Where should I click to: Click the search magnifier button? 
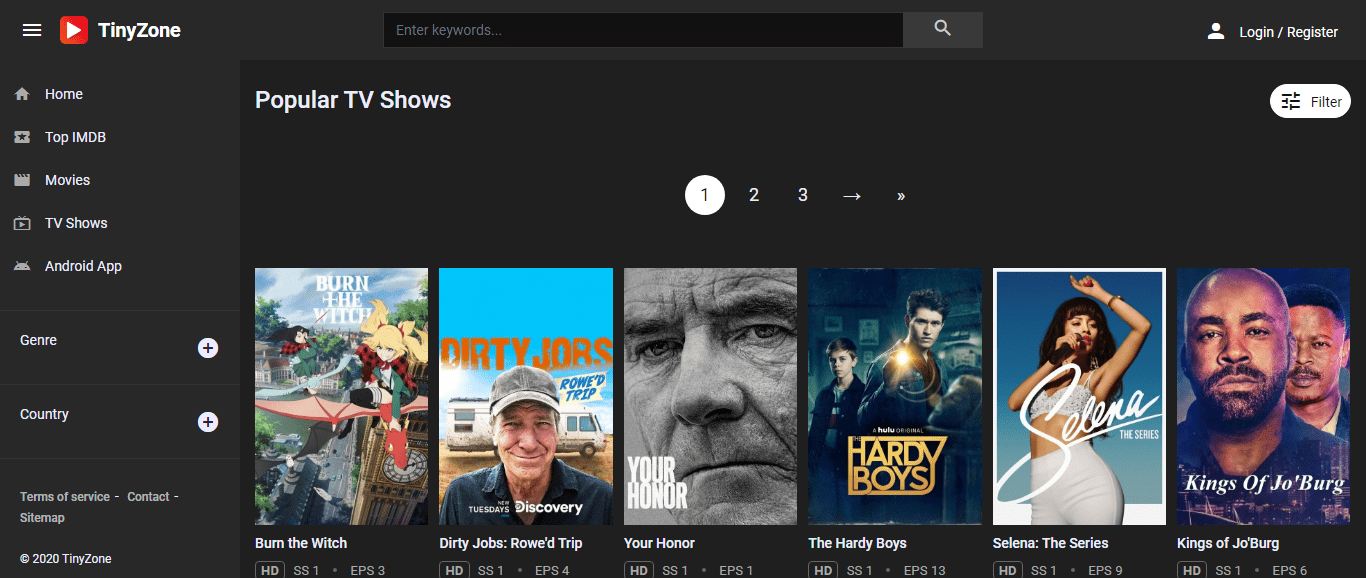point(943,29)
